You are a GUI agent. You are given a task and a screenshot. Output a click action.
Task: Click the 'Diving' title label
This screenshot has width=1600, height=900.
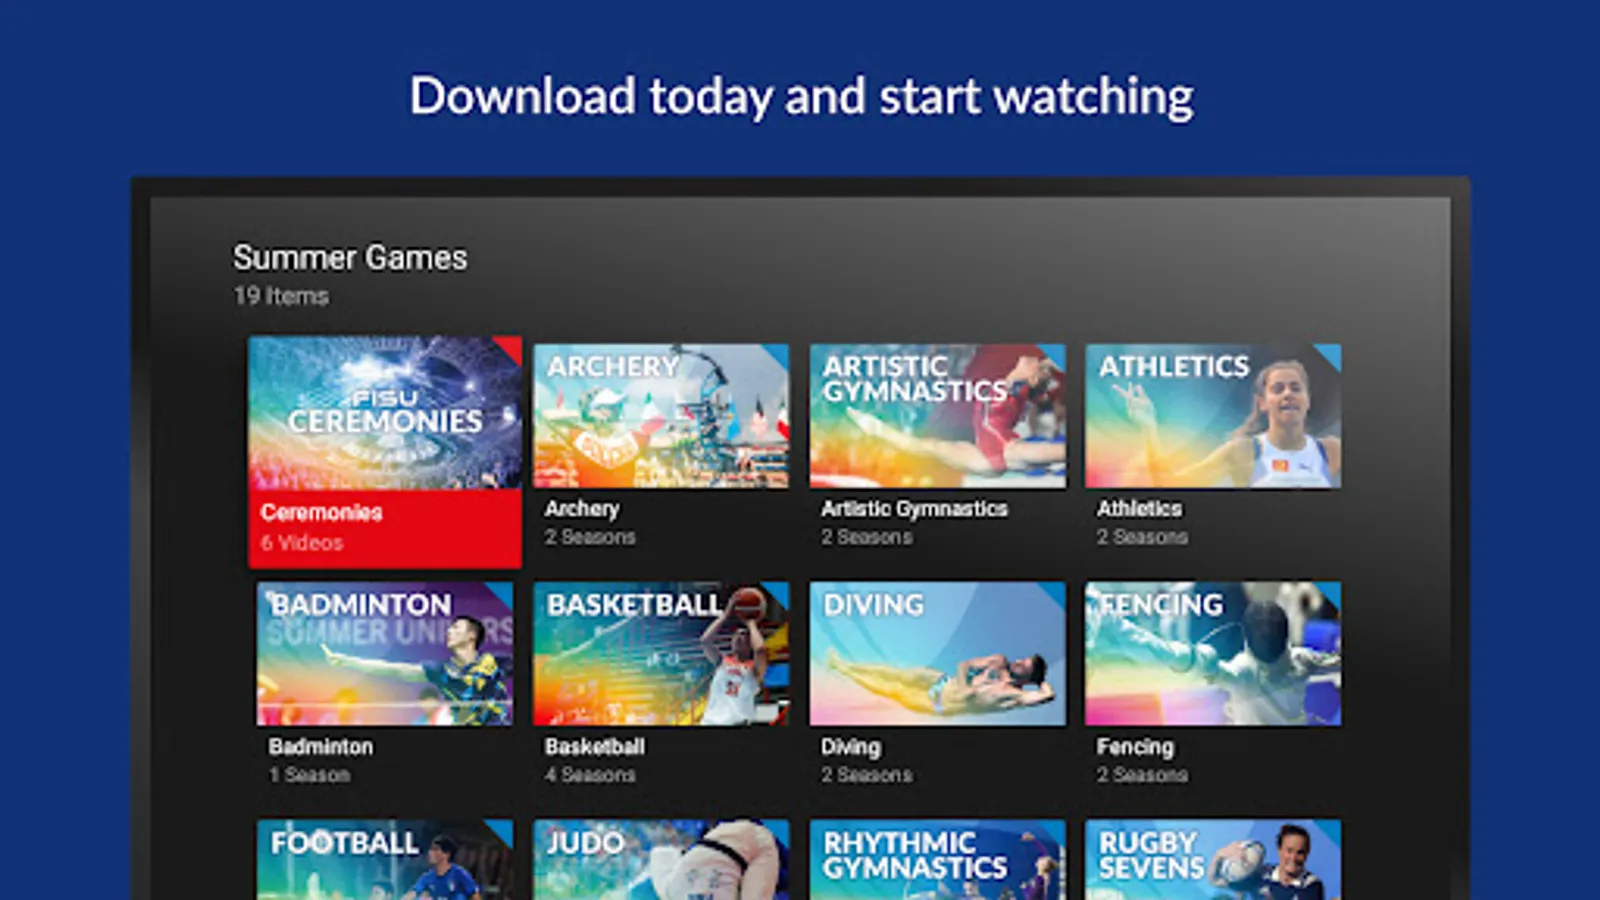coord(851,747)
